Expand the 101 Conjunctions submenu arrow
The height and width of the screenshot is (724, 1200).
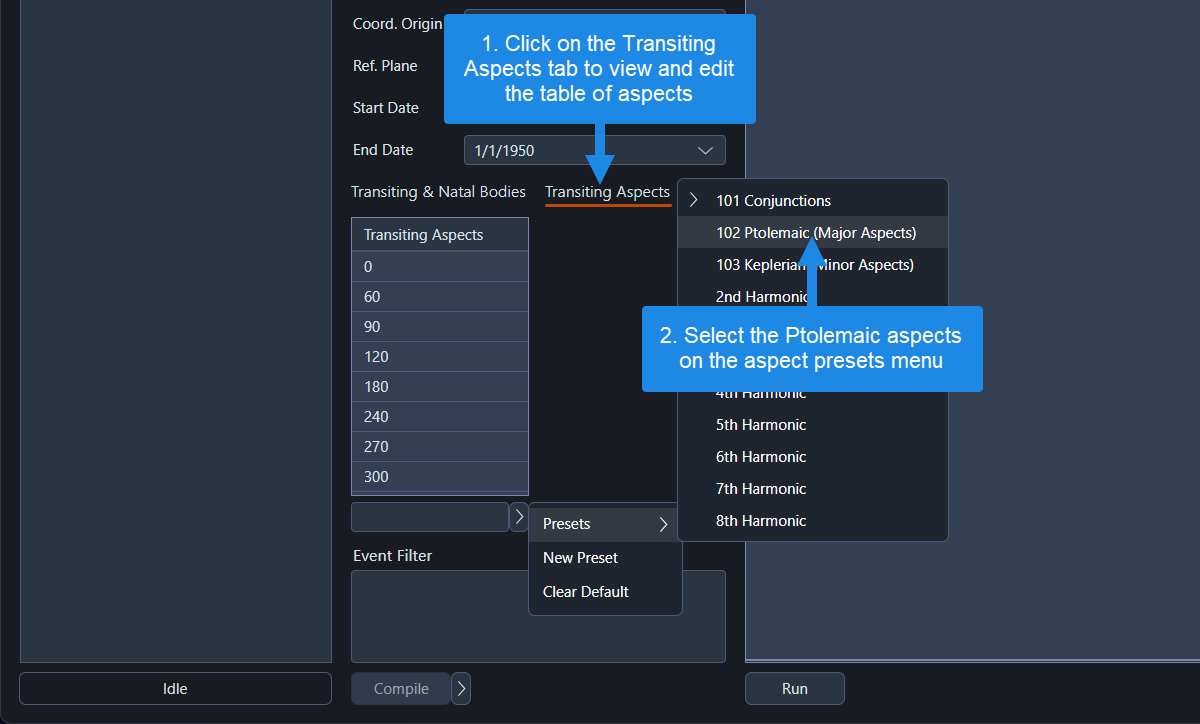[694, 201]
